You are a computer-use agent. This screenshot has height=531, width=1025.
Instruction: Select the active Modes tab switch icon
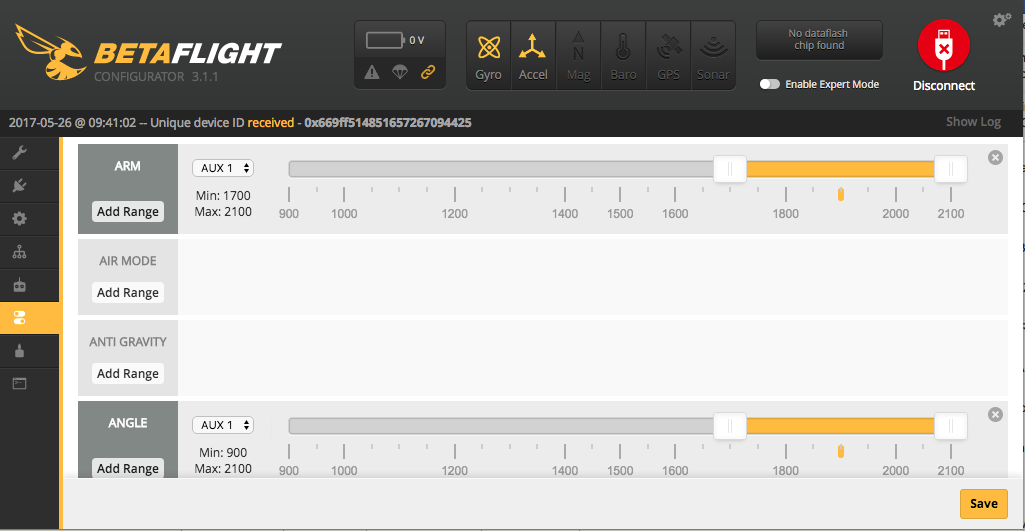pyautogui.click(x=20, y=318)
